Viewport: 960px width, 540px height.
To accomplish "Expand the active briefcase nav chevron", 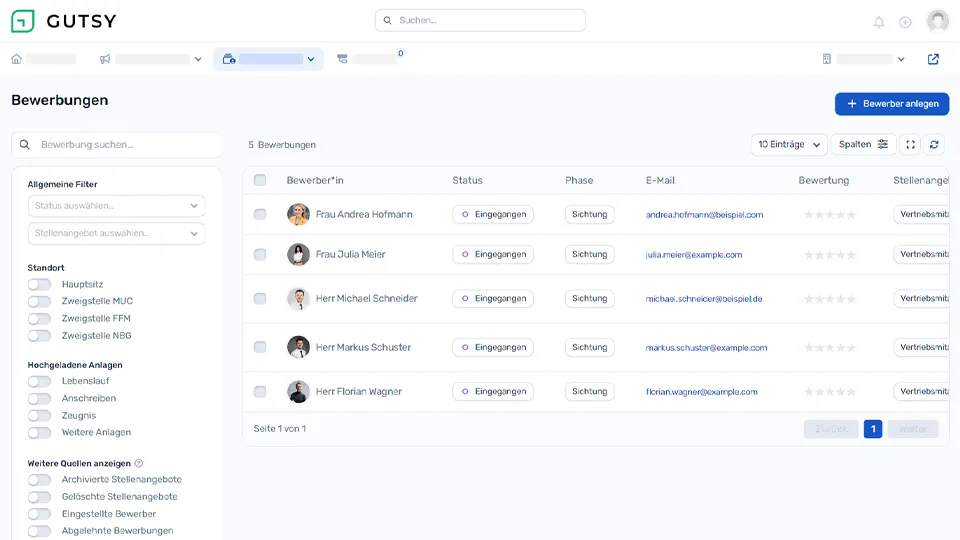I will click(x=310, y=59).
